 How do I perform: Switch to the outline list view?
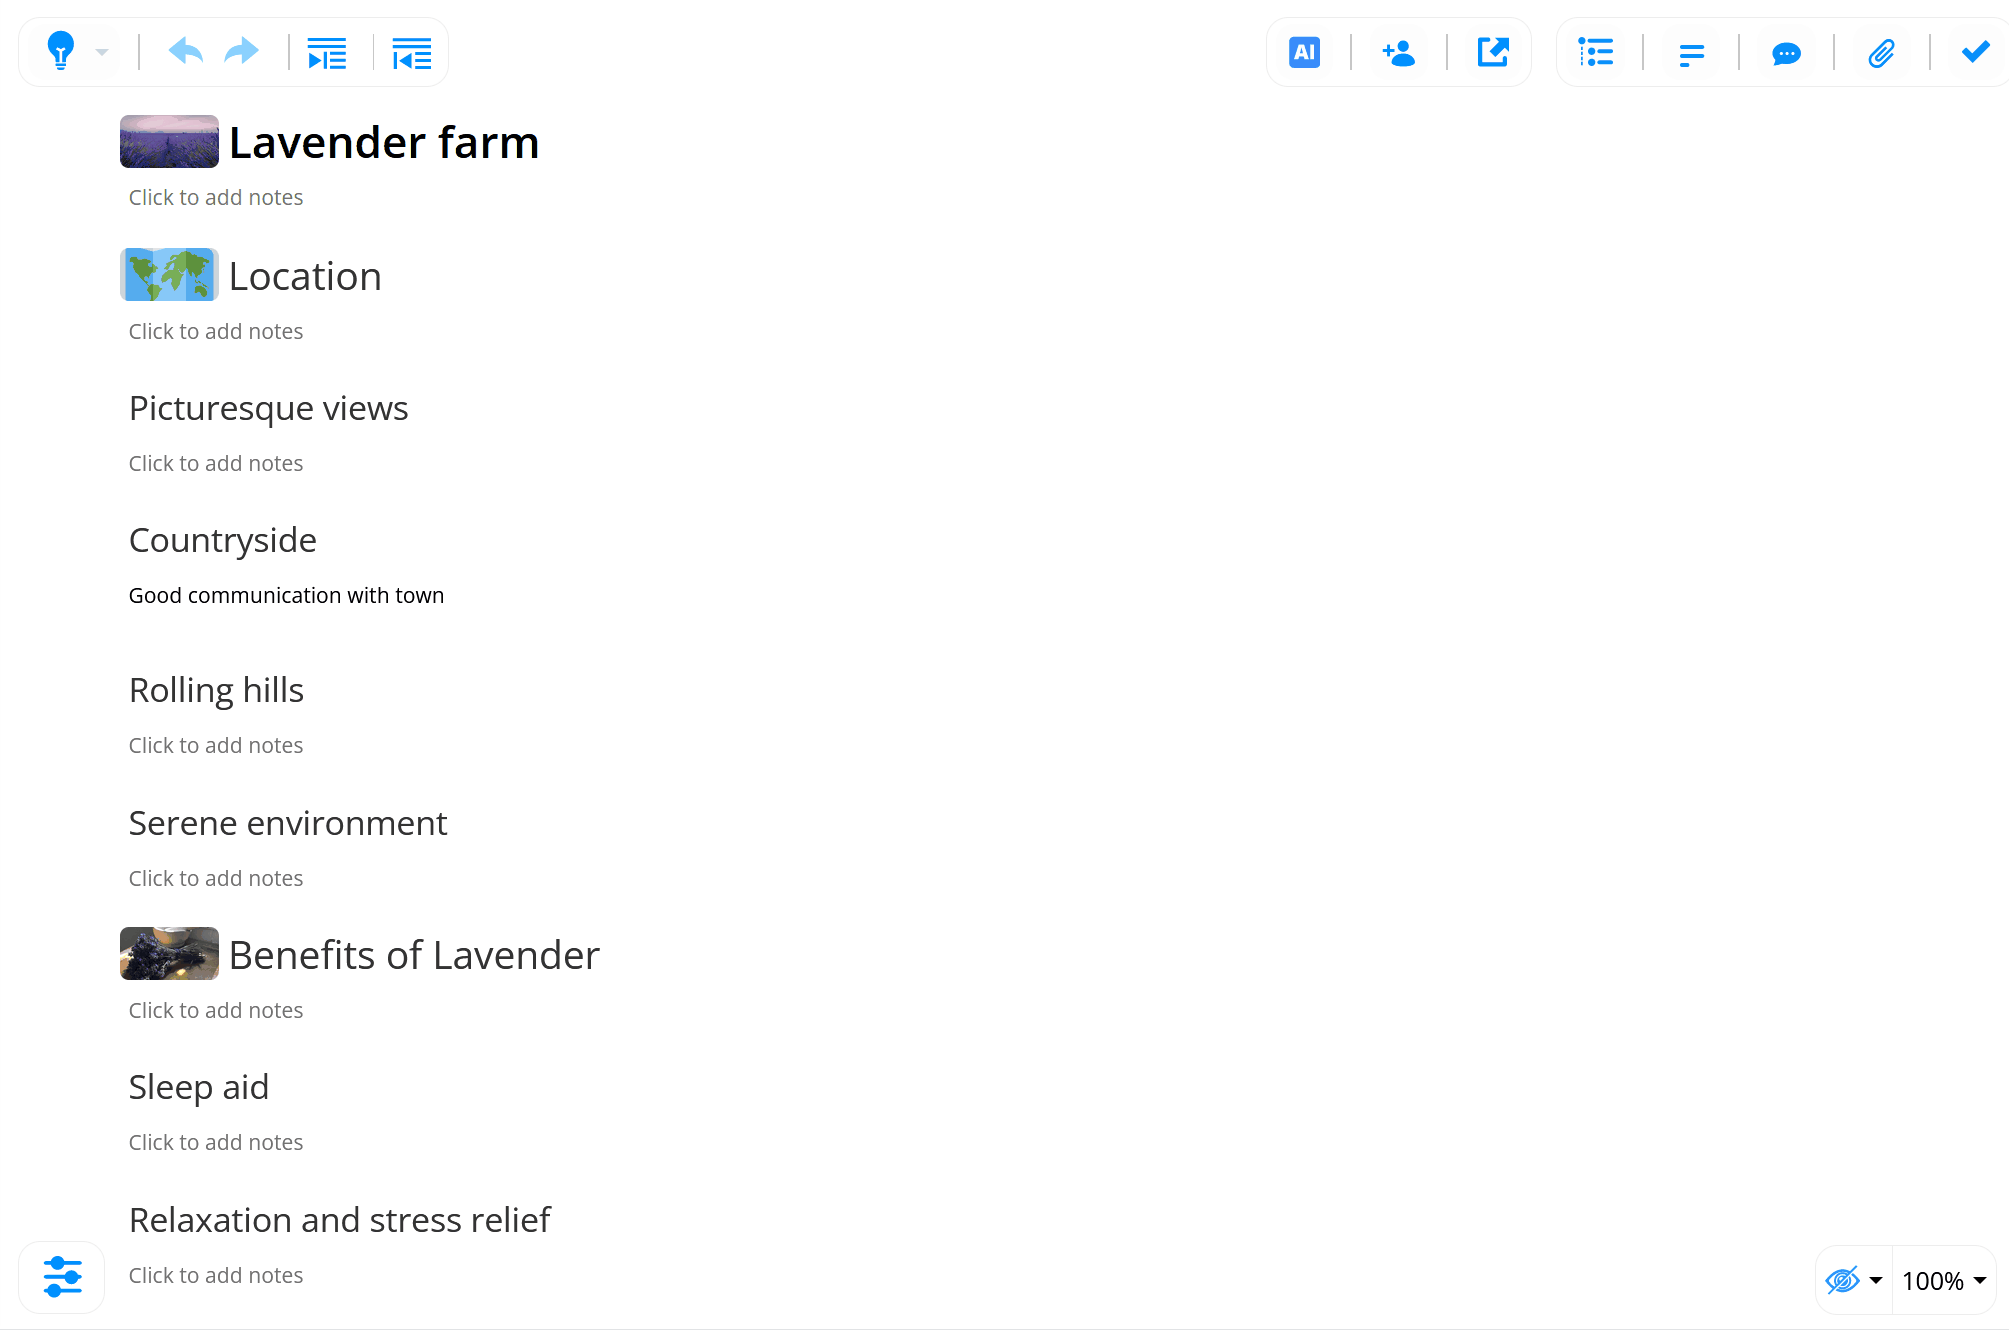[x=1596, y=52]
